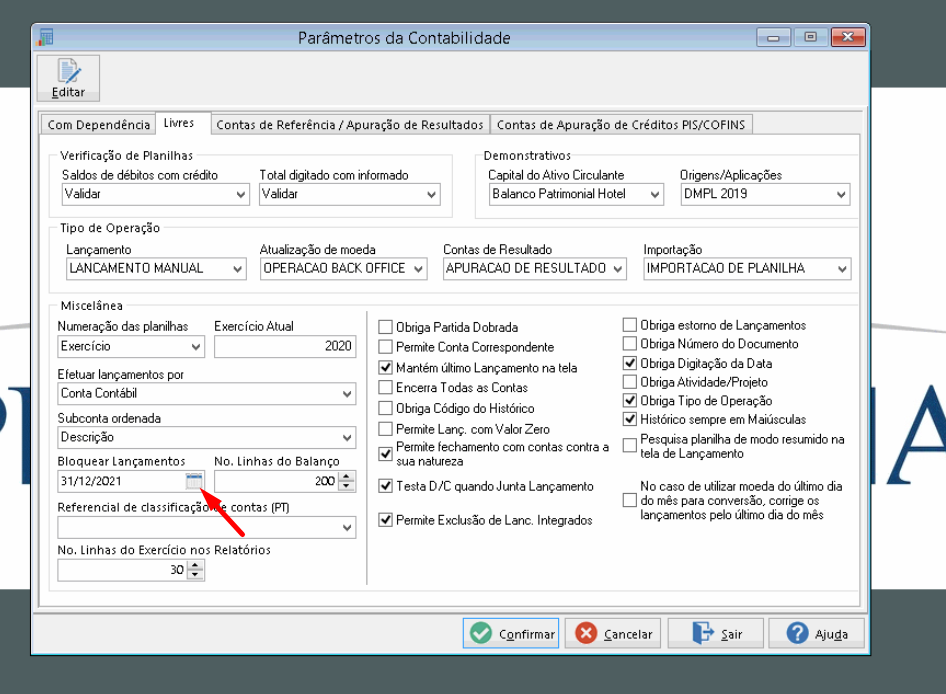Uncheck Obriga Digitação da Data
This screenshot has width=946, height=694.
point(630,363)
